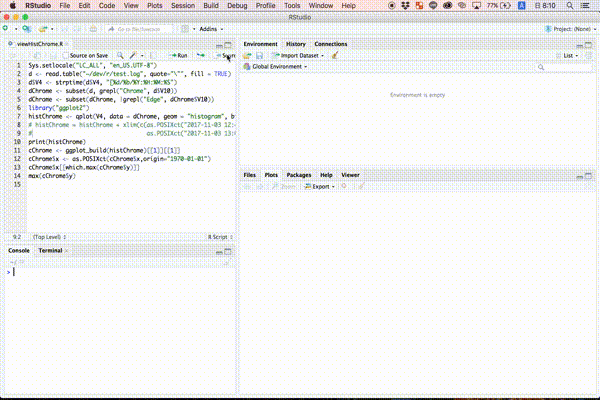Switch to the Packages tab

[x=298, y=175]
